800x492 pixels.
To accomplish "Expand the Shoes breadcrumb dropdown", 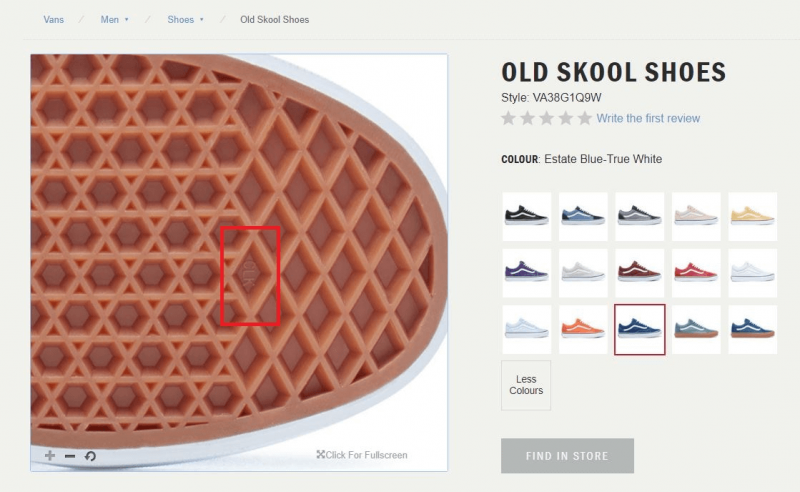I will (x=201, y=20).
